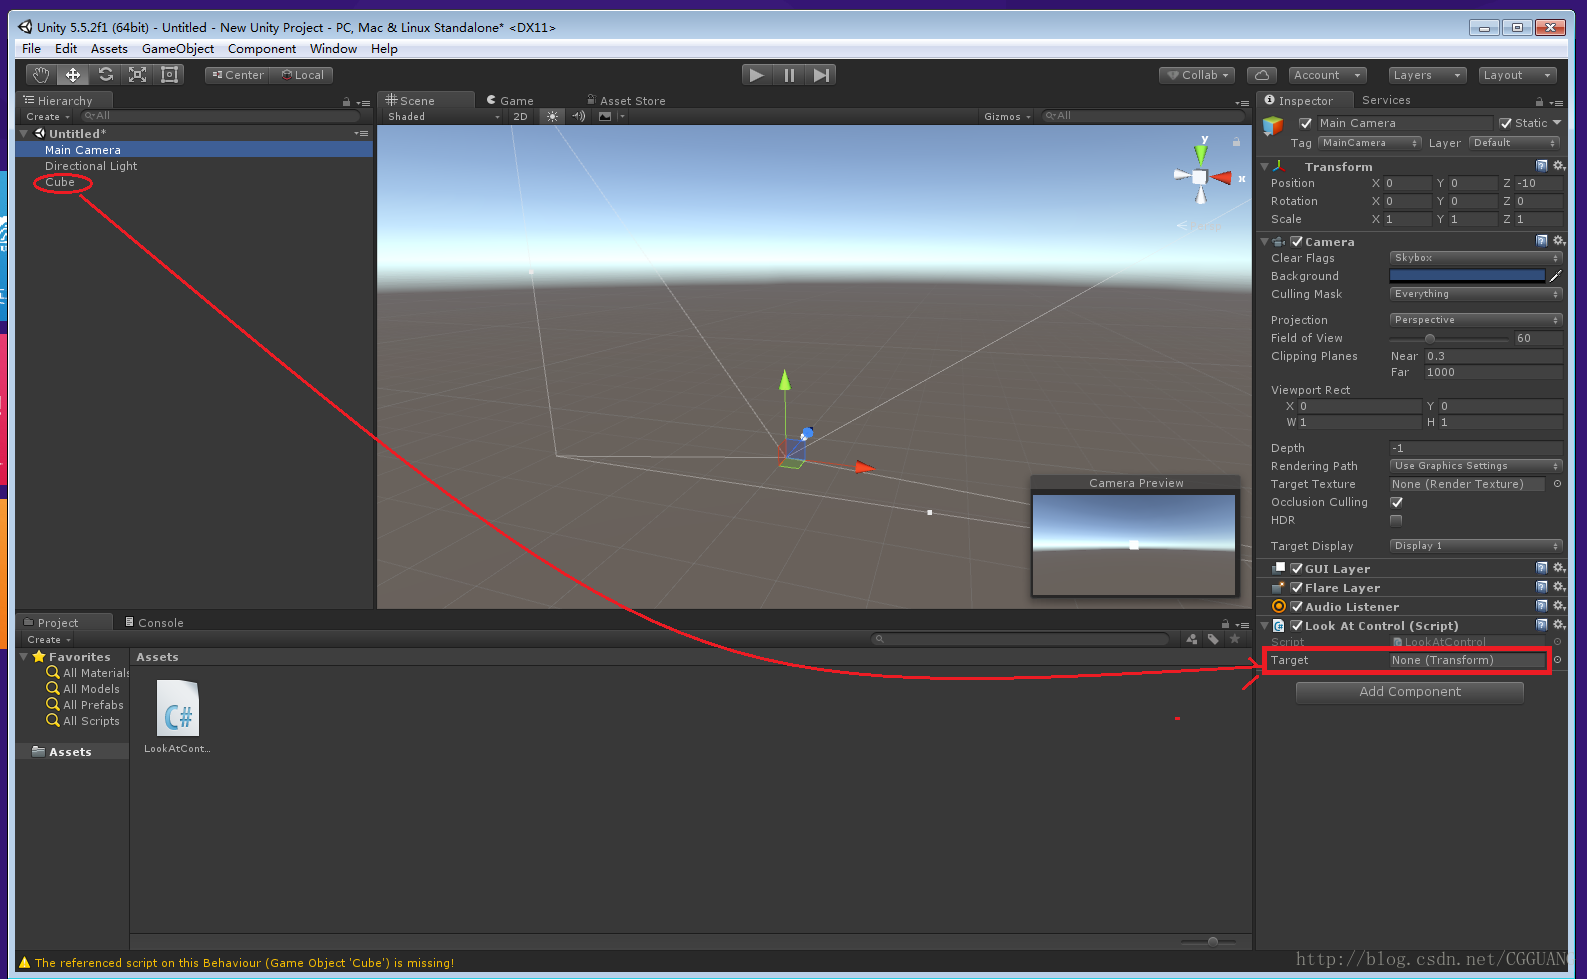Enable HDR checkbox
This screenshot has width=1587, height=979.
pyautogui.click(x=1396, y=520)
